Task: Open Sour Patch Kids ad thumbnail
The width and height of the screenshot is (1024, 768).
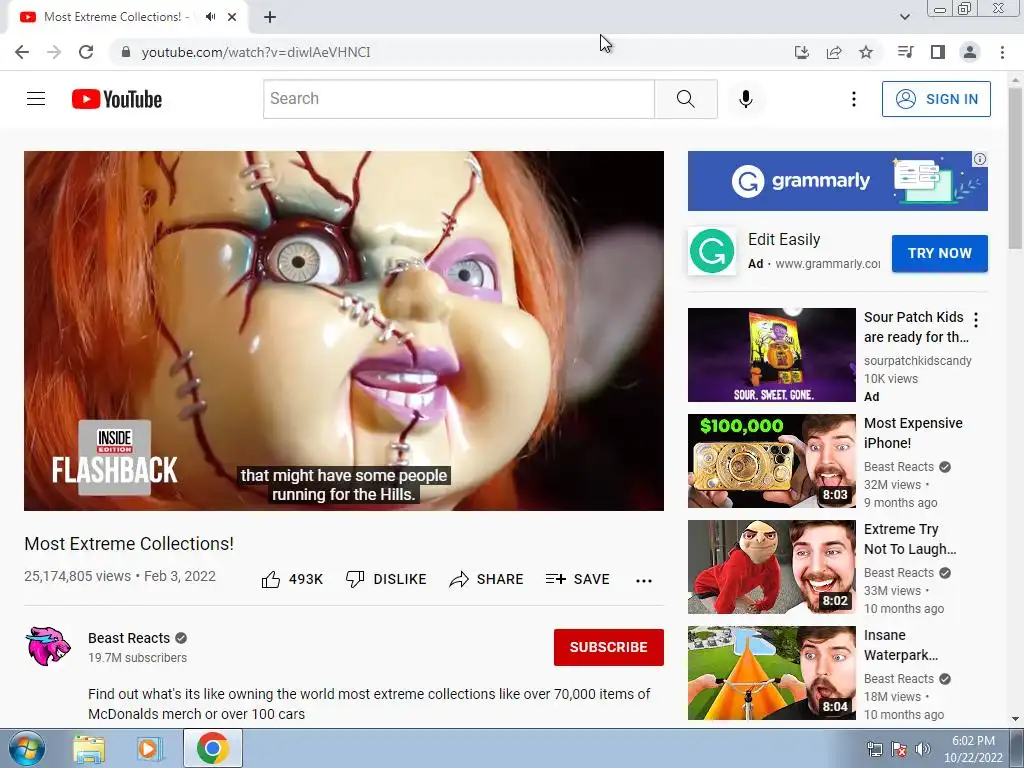Action: (x=771, y=355)
